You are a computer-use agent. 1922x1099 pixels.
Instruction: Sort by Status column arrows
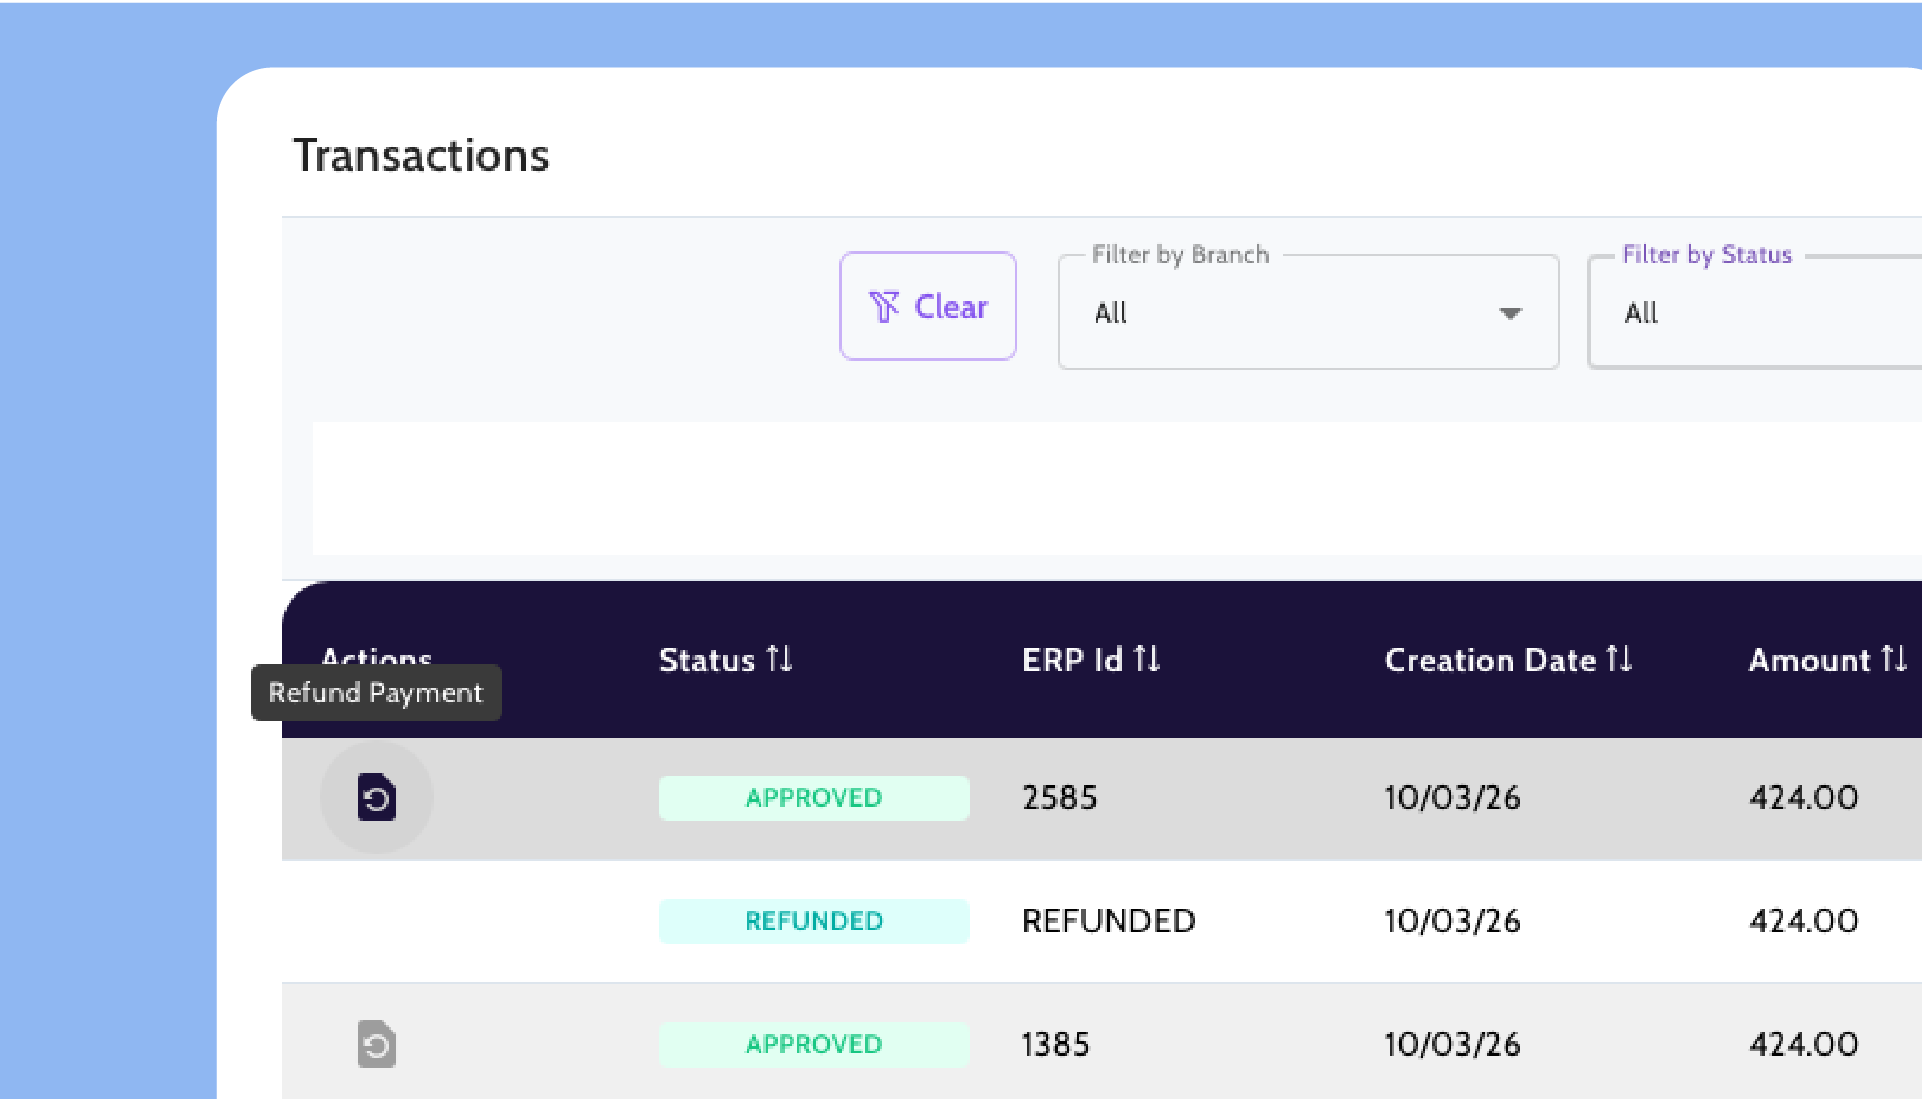[x=780, y=659]
